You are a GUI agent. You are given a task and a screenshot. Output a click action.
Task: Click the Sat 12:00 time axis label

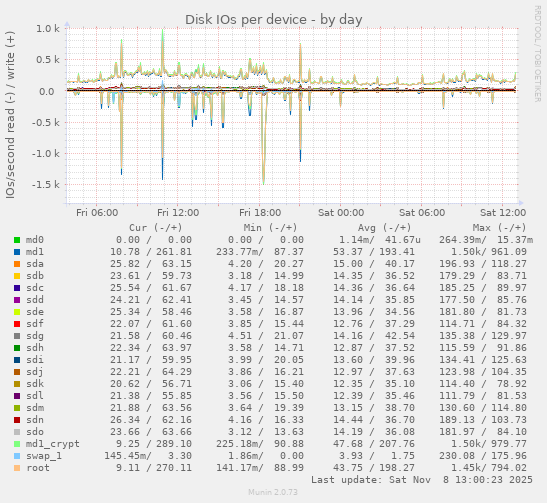(x=503, y=212)
